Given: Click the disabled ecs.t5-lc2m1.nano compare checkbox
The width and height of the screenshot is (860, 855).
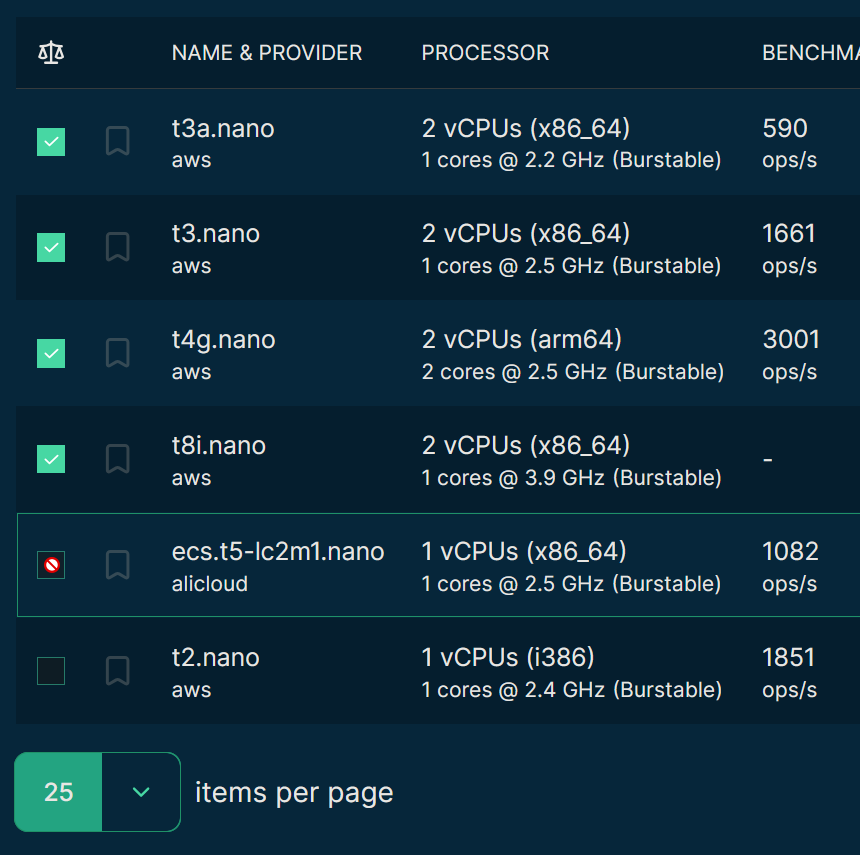Looking at the screenshot, I should click(x=51, y=565).
